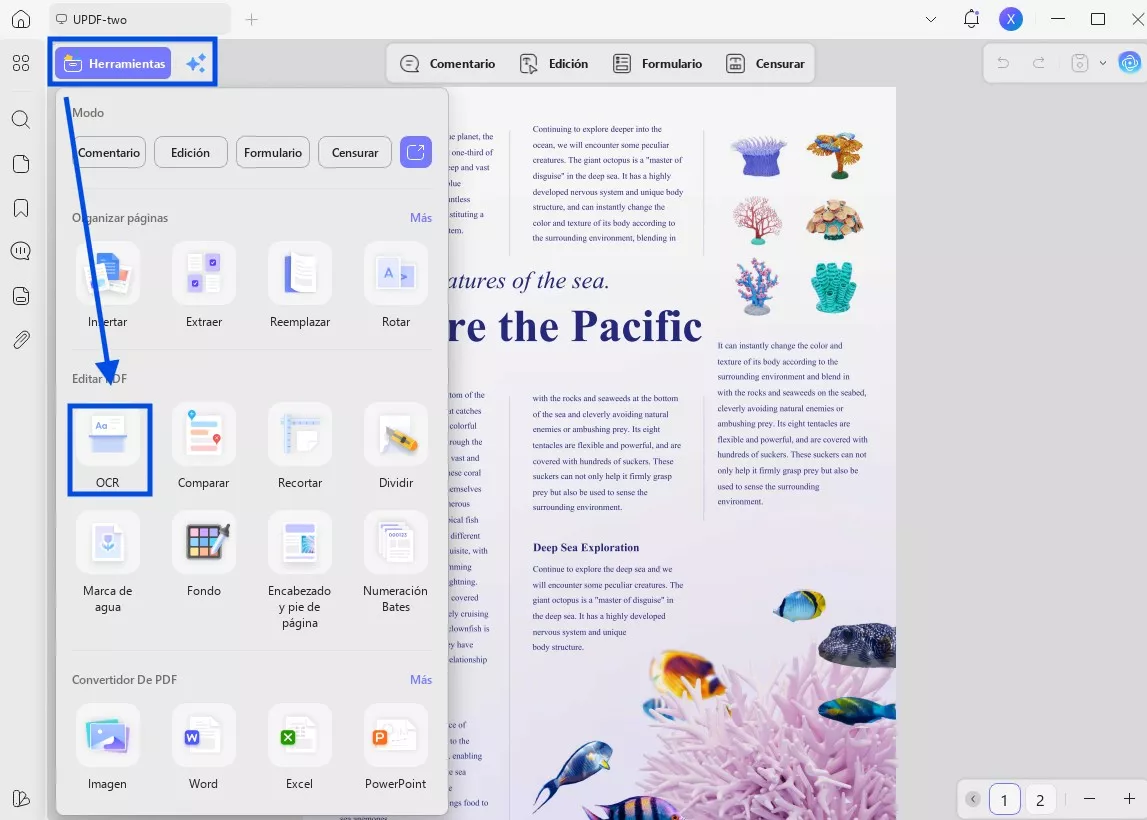Open the comments list icon in sidebar
The width and height of the screenshot is (1147, 820).
pyautogui.click(x=21, y=252)
